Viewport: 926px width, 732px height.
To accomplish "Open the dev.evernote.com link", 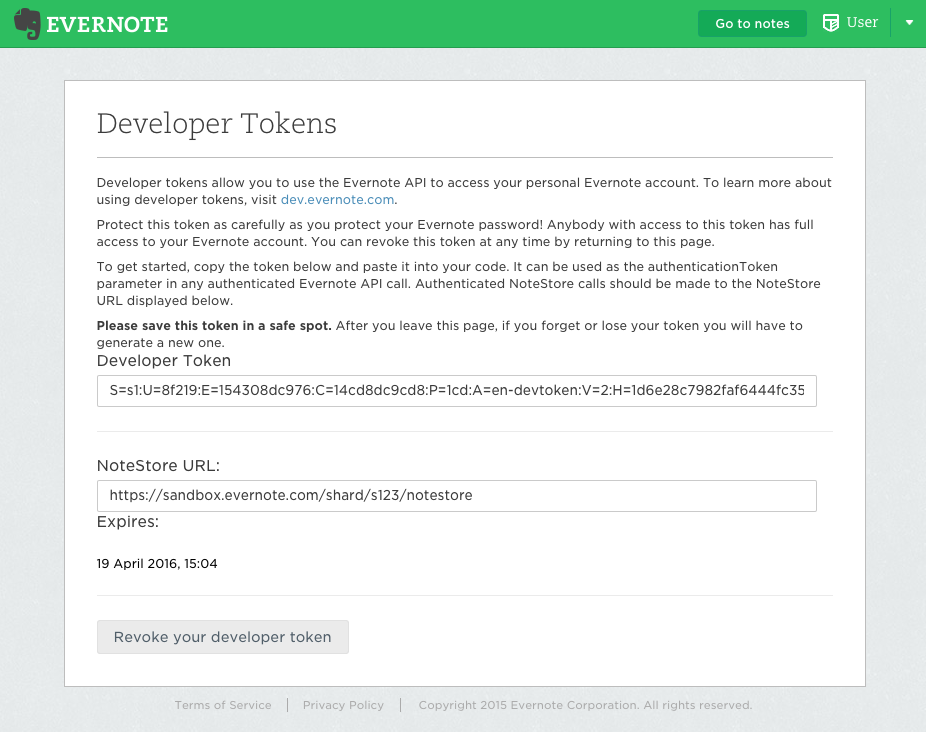I will 338,200.
